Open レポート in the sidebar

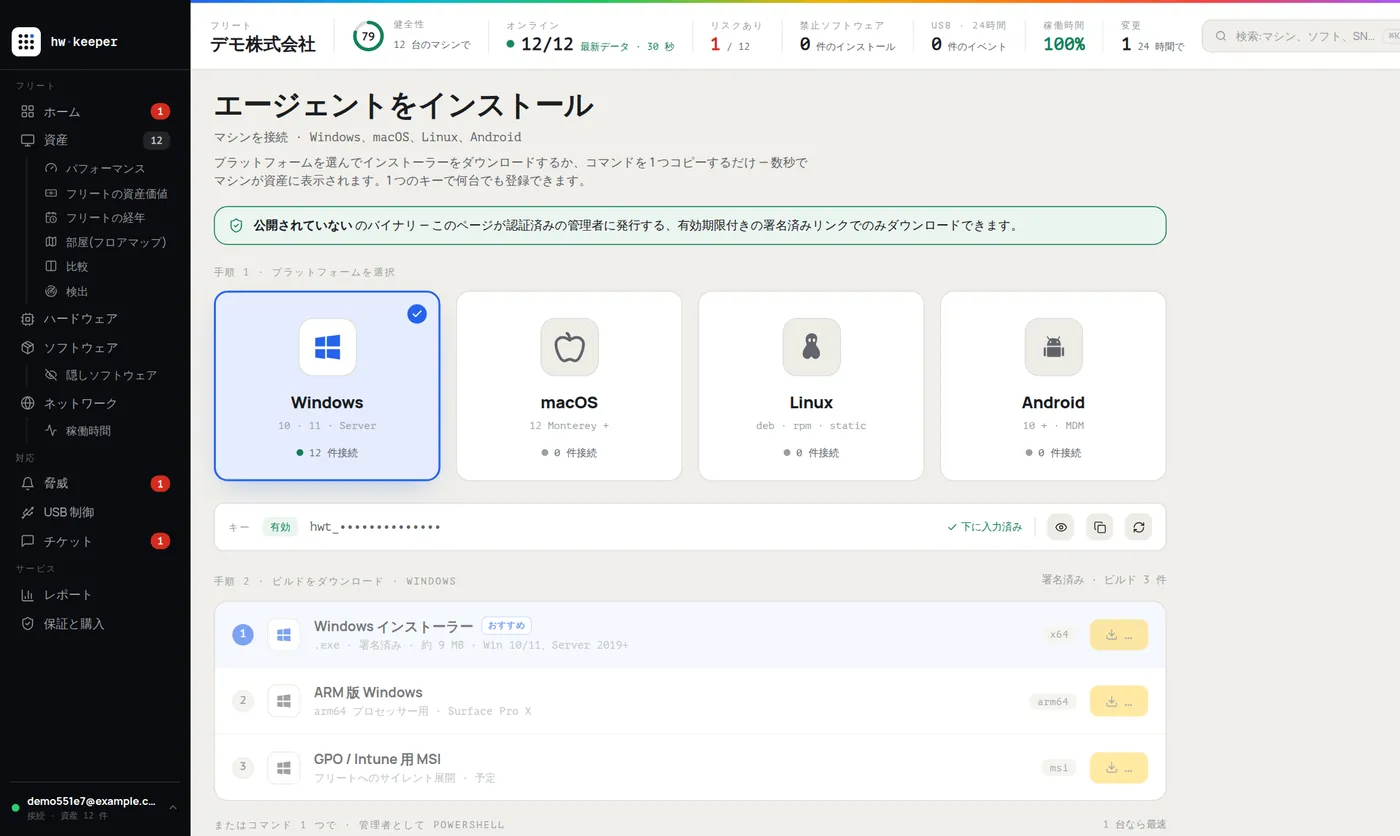(95, 595)
